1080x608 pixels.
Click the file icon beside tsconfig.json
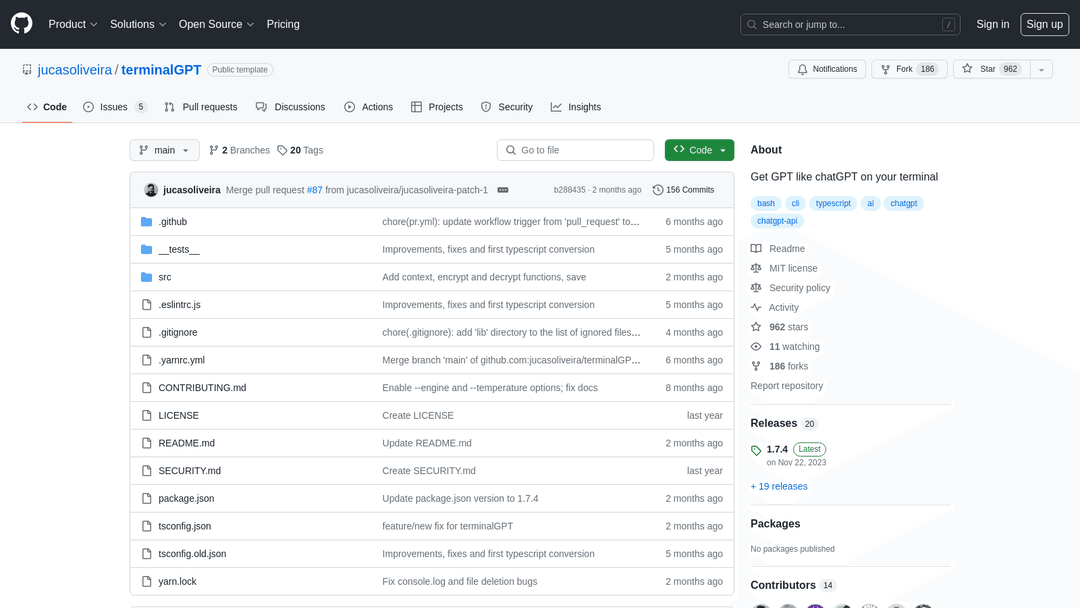pyautogui.click(x=146, y=526)
